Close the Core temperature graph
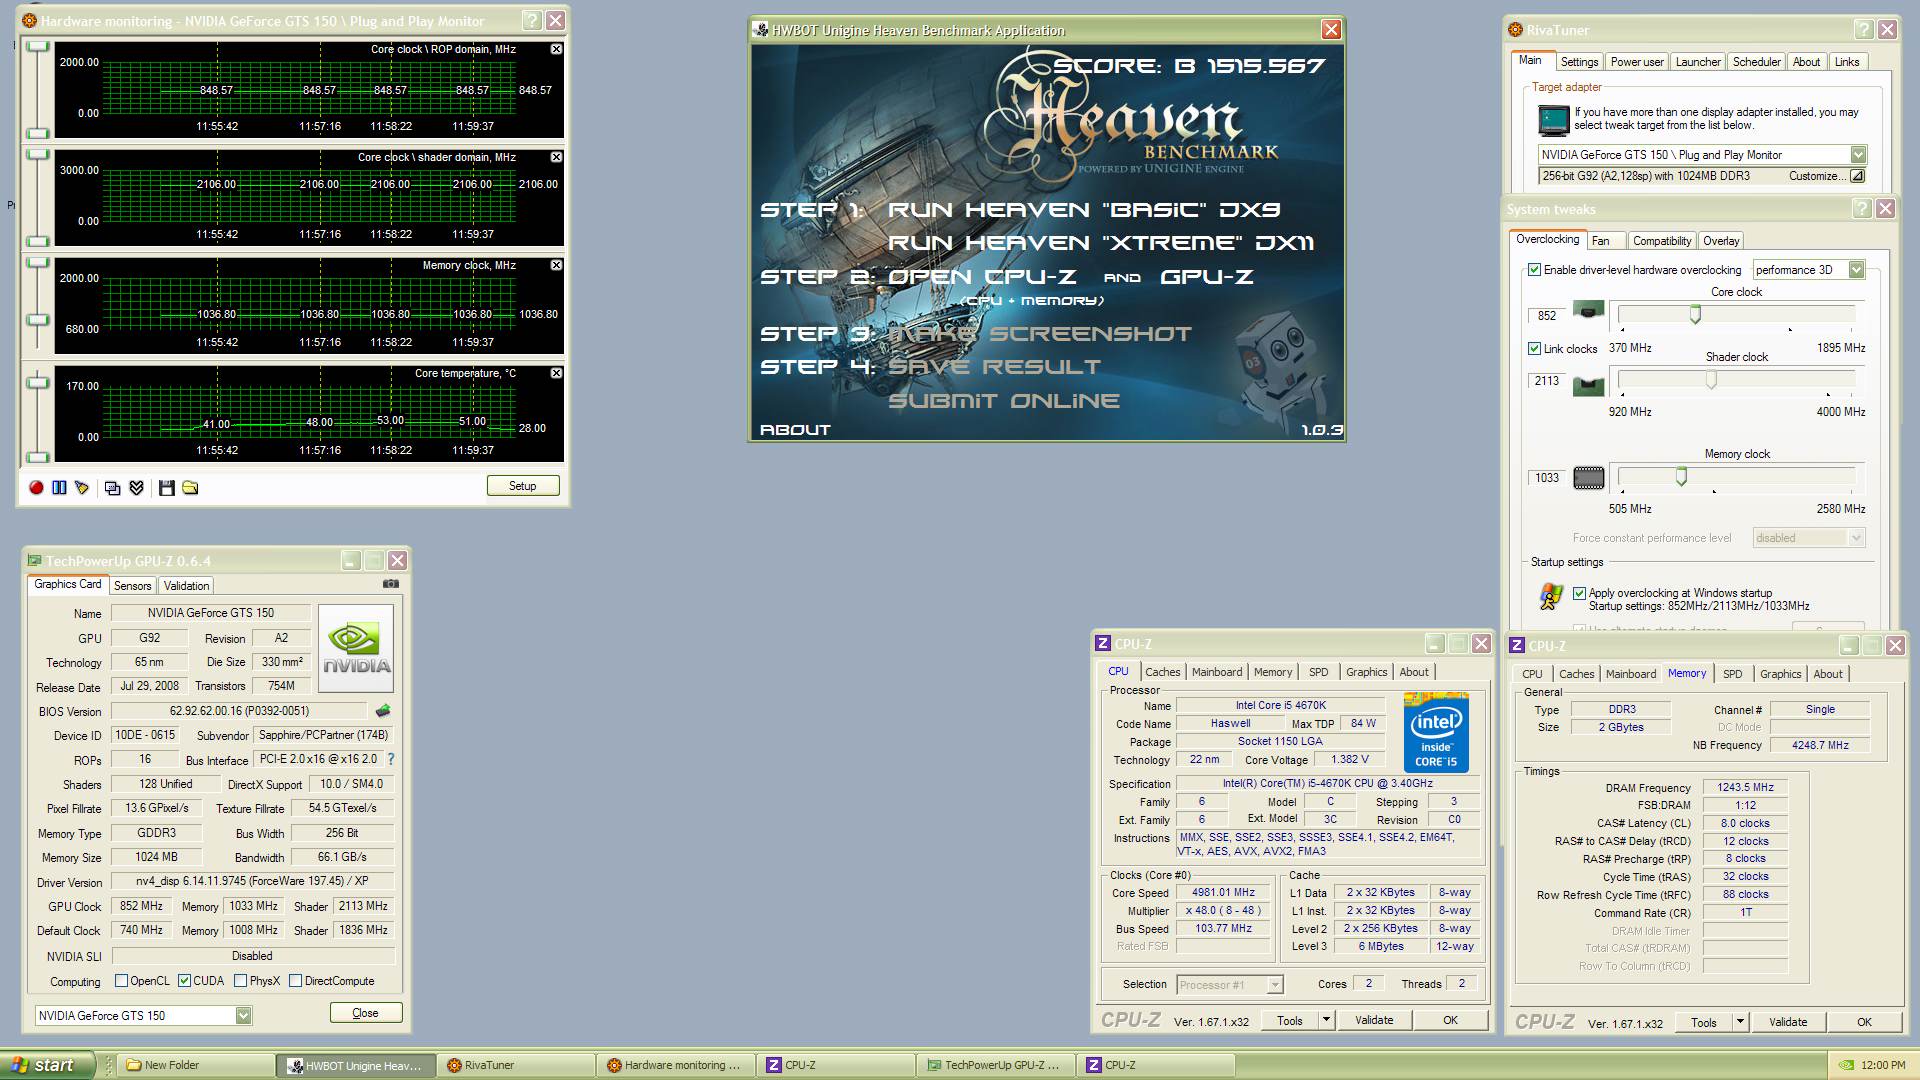Viewport: 1920px width, 1080px height. (x=556, y=373)
